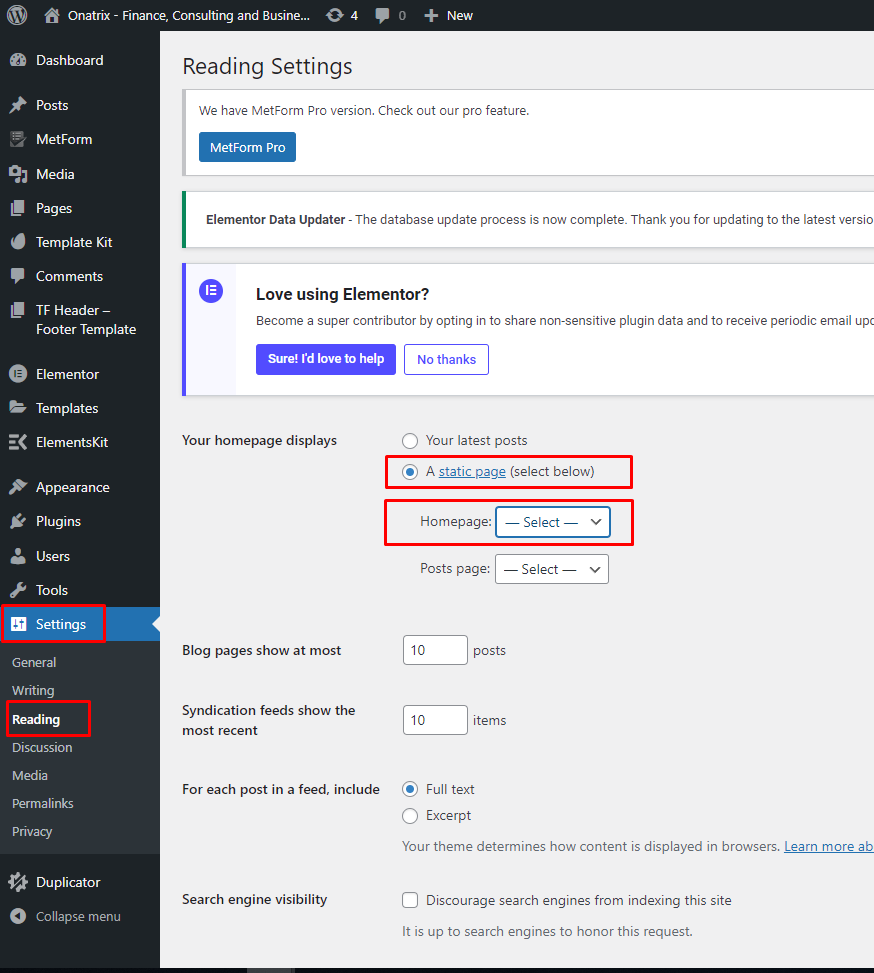Viewport: 874px width, 973px height.
Task: Open the Homepage select dropdown
Action: pos(552,522)
